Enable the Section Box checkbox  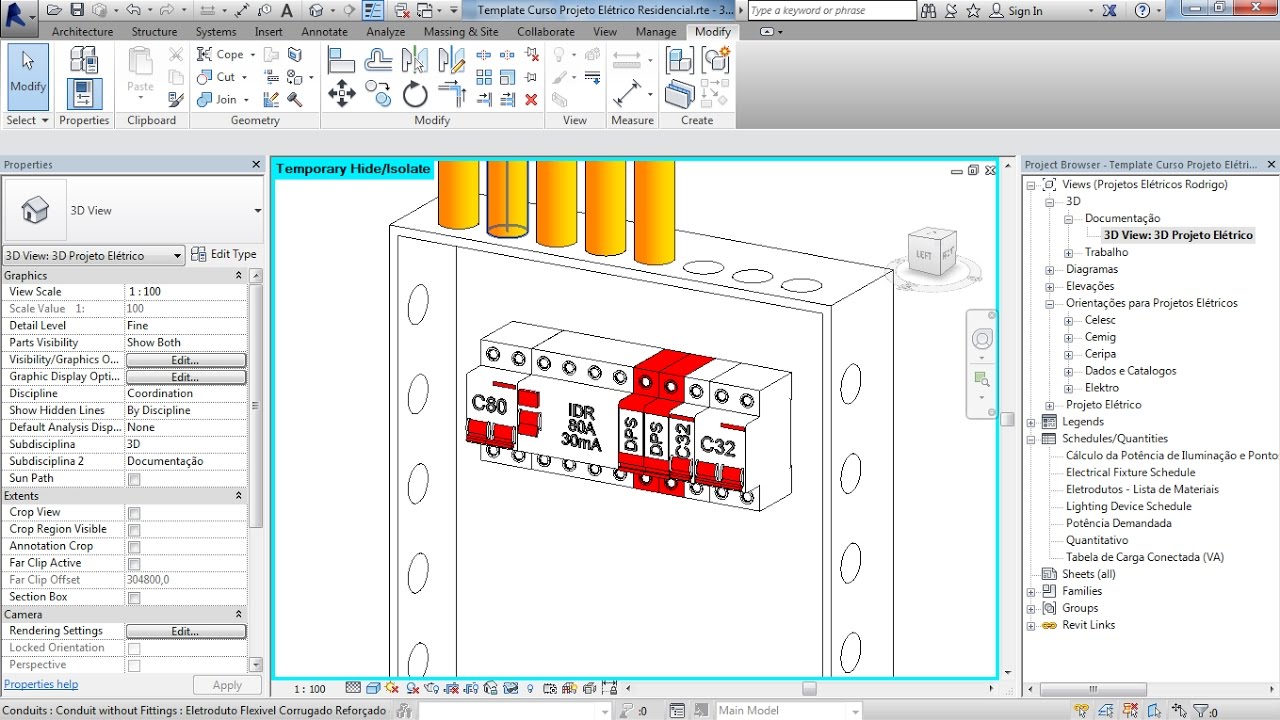point(134,598)
